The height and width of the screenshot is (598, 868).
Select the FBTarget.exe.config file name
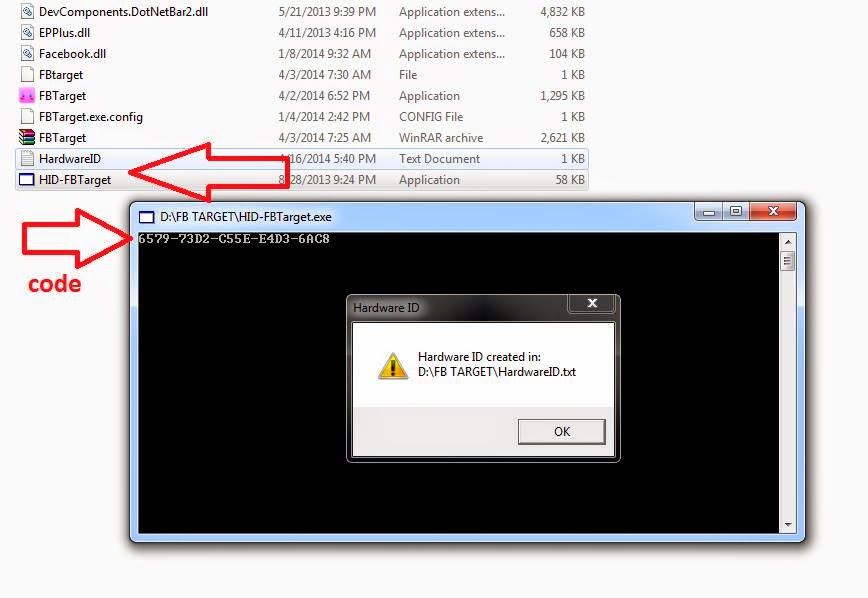click(x=91, y=117)
